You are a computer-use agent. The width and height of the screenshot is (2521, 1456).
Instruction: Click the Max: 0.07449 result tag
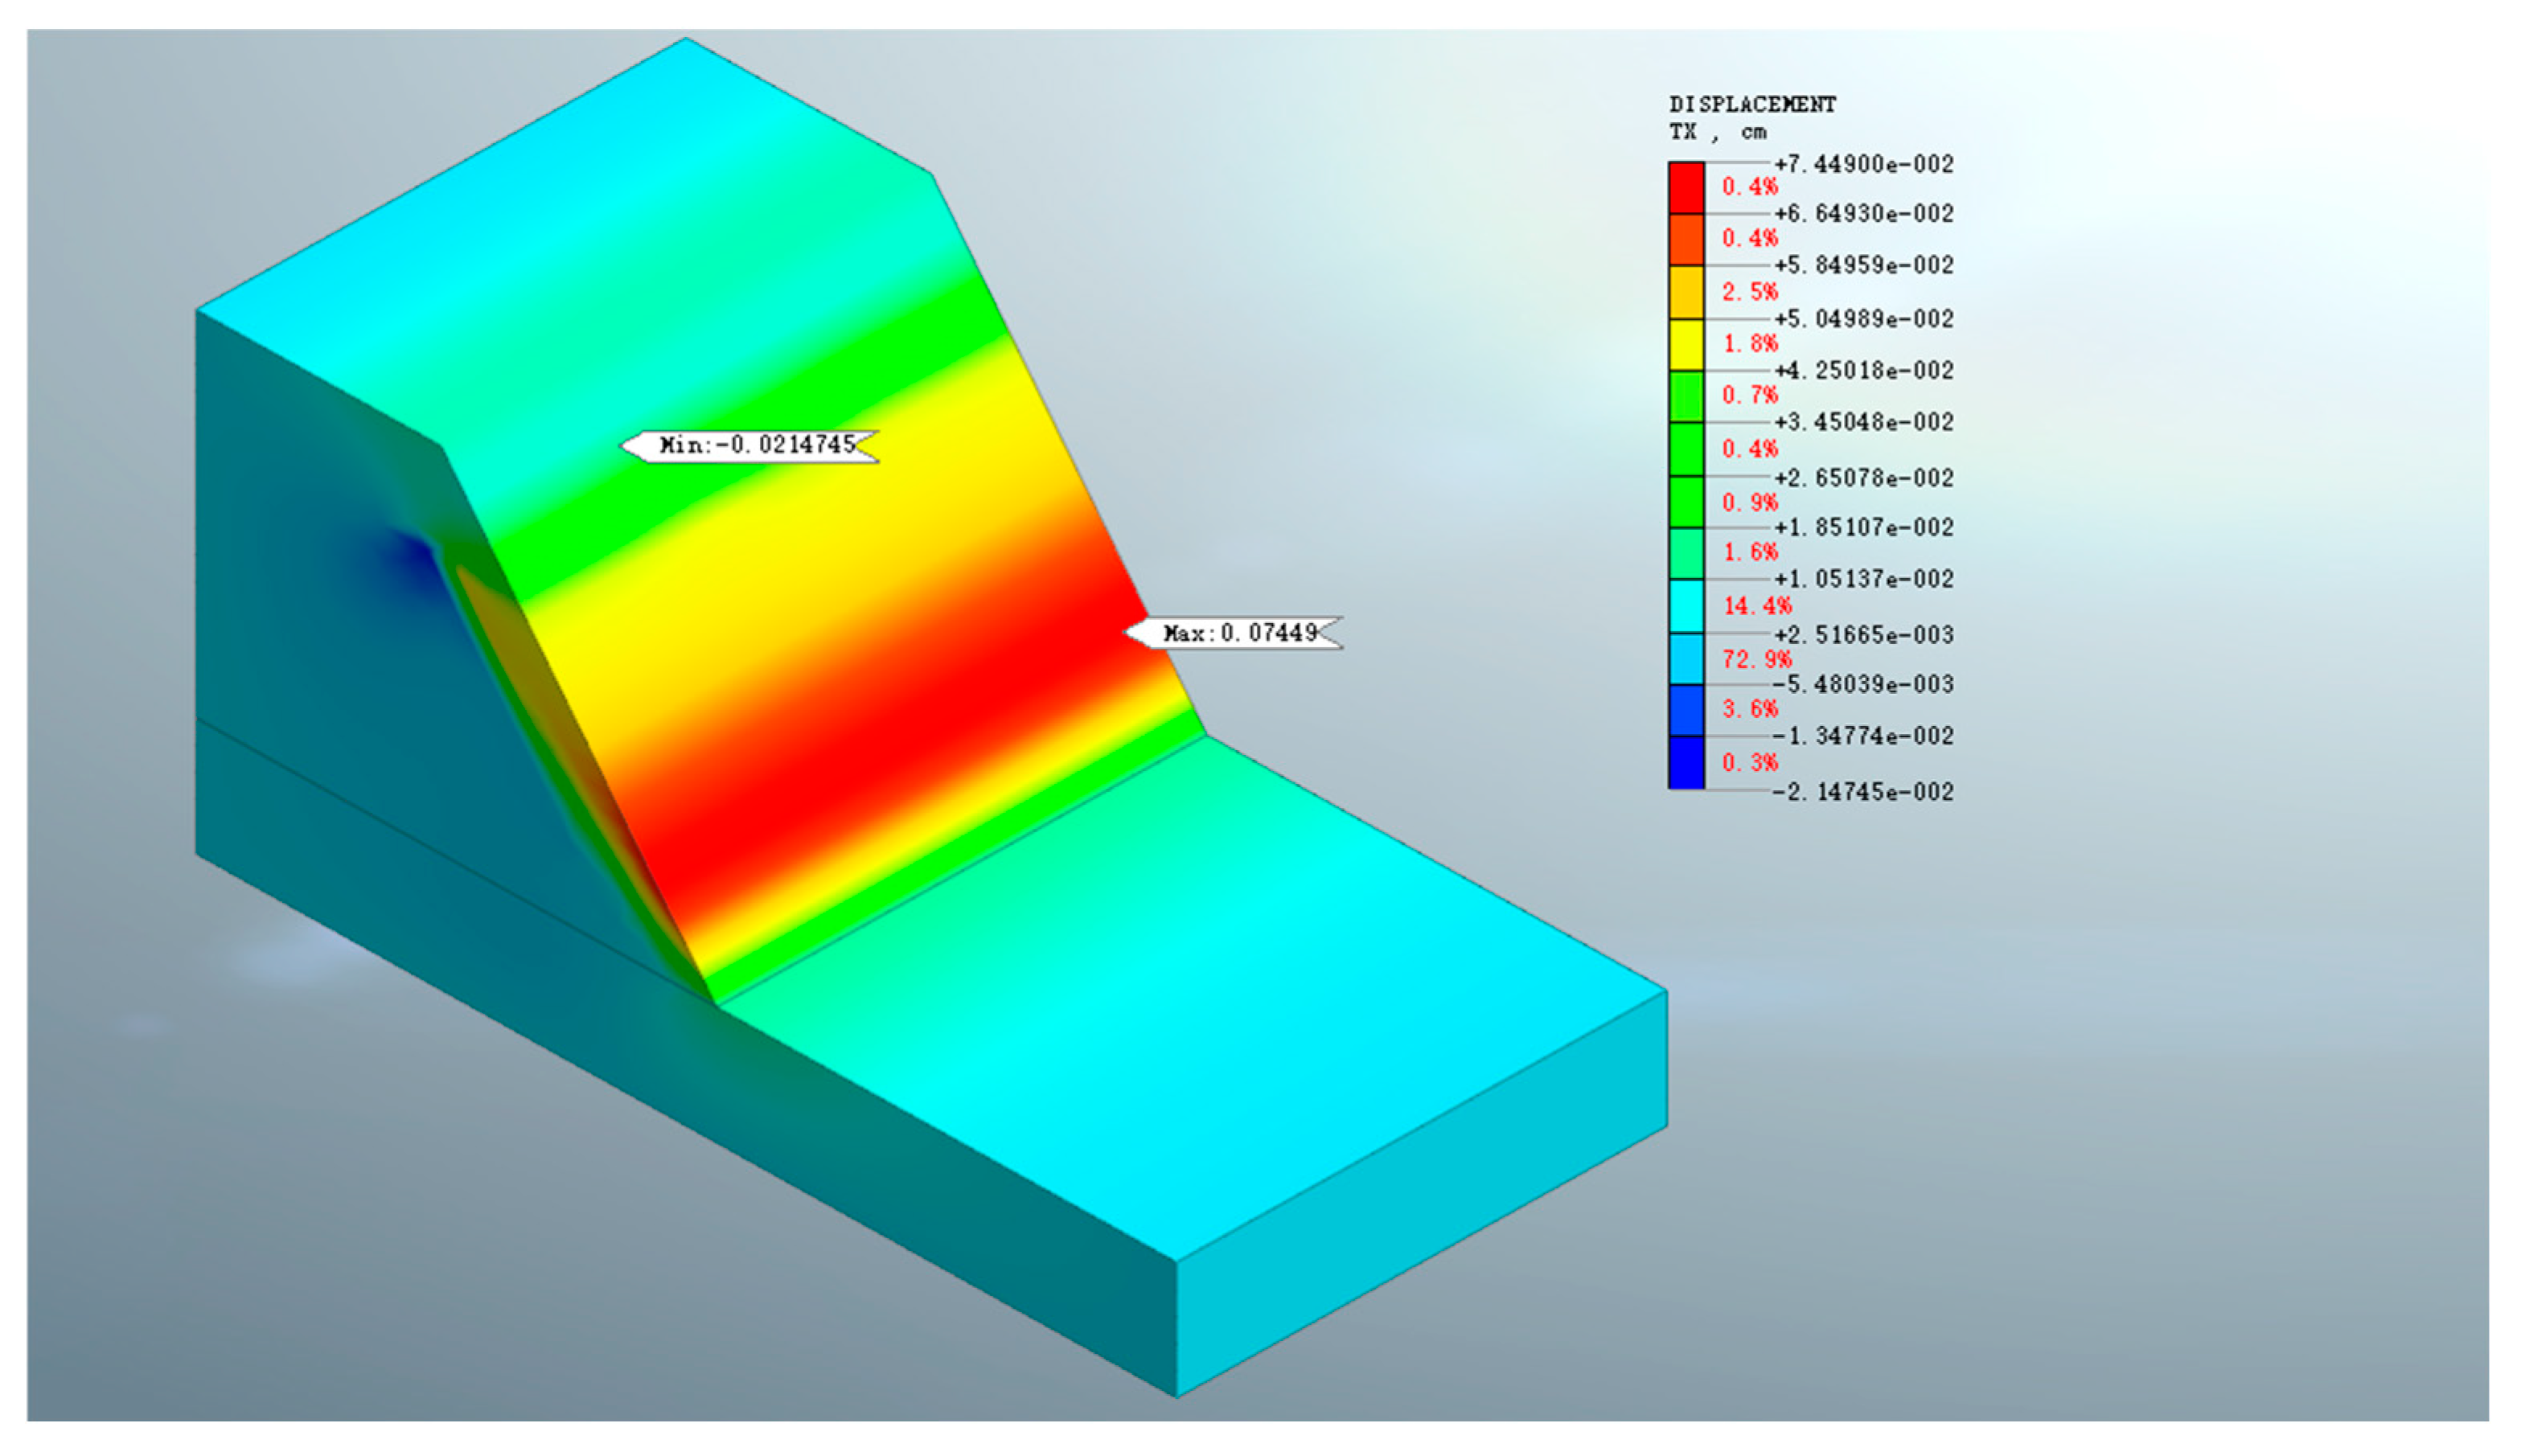pyautogui.click(x=1237, y=633)
